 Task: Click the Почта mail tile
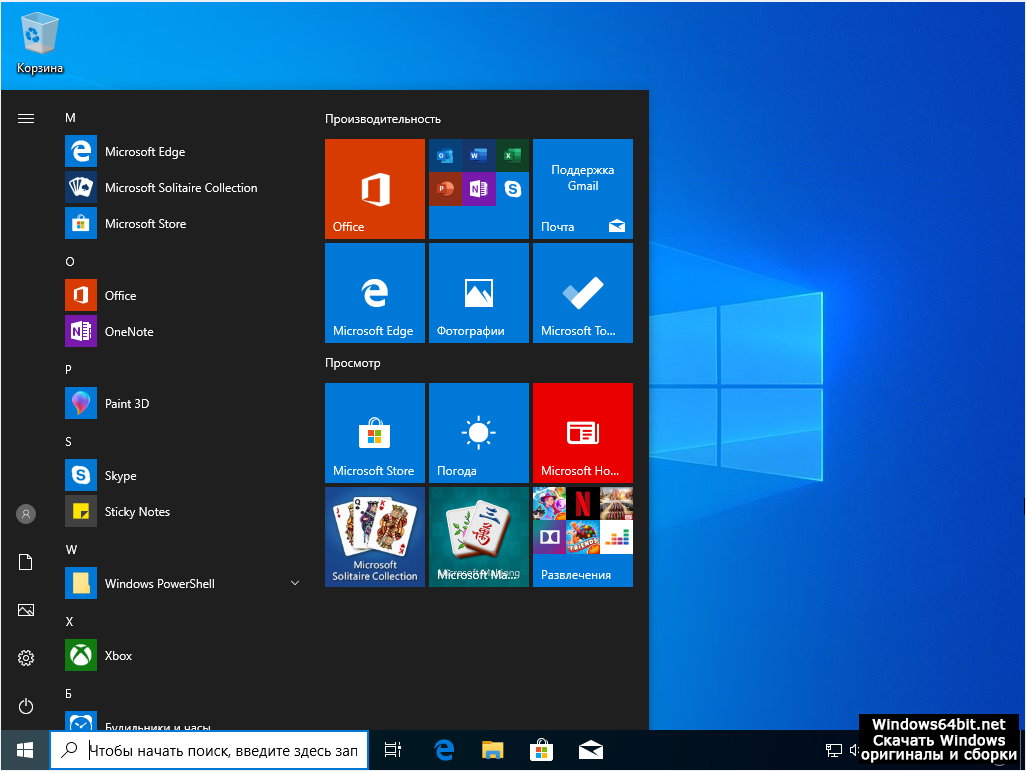(582, 189)
